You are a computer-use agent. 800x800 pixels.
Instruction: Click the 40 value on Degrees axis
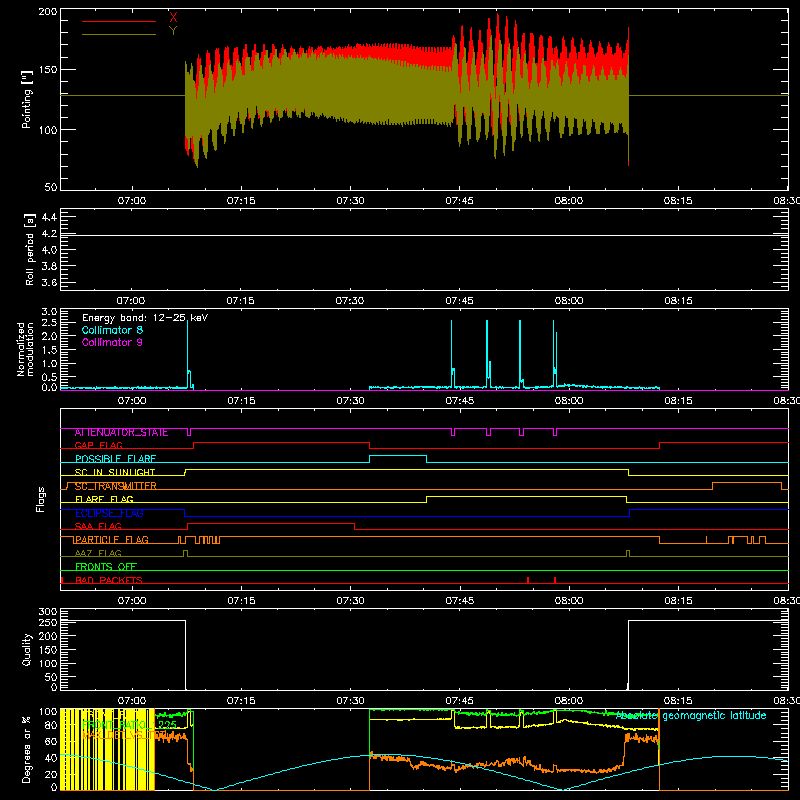click(x=51, y=758)
